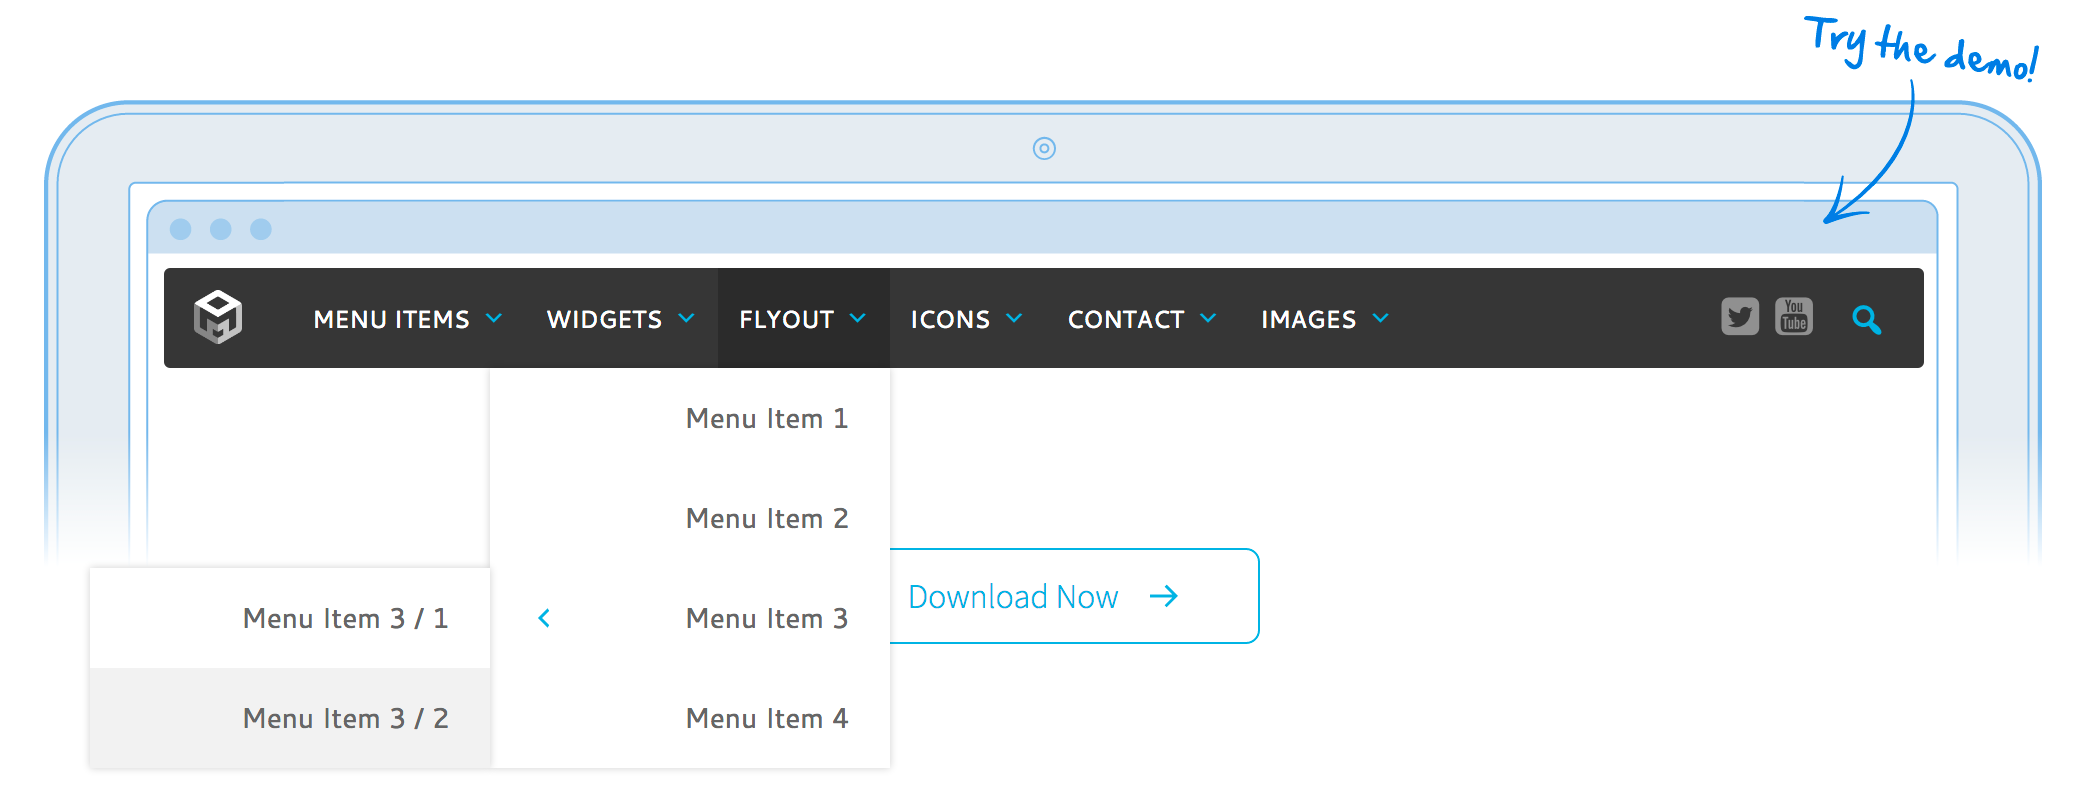
Task: Choose submenu Menu Item 3 / 1
Action: [x=345, y=619]
